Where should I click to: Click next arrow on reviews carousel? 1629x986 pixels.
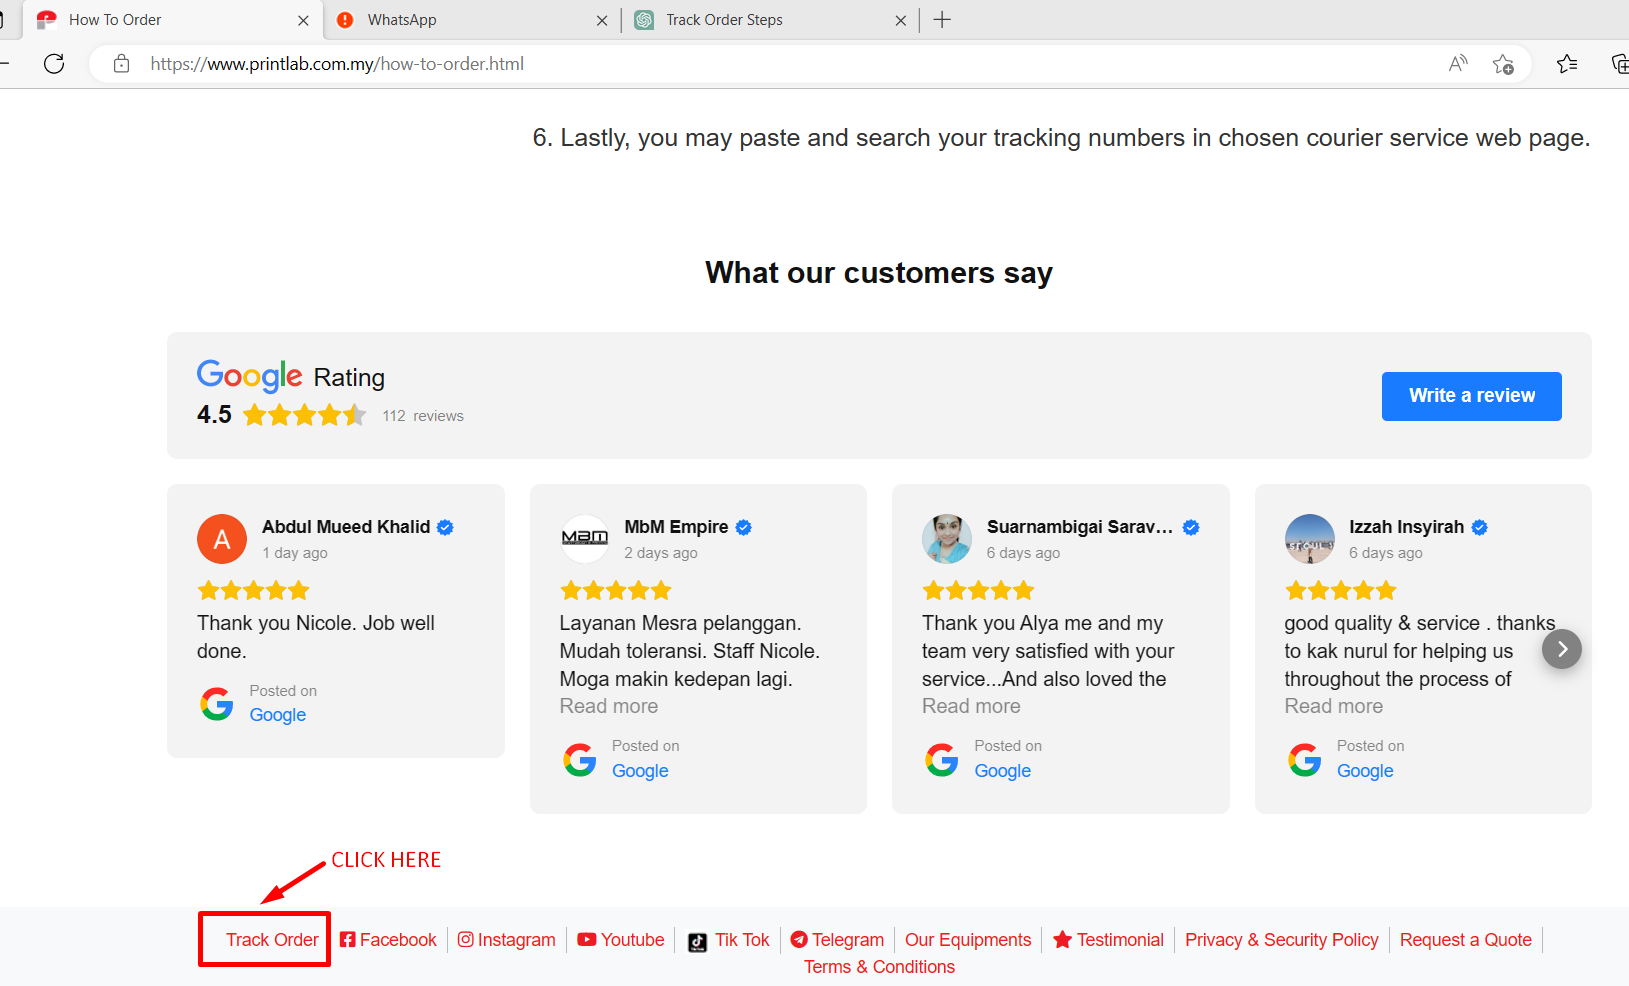click(x=1561, y=649)
